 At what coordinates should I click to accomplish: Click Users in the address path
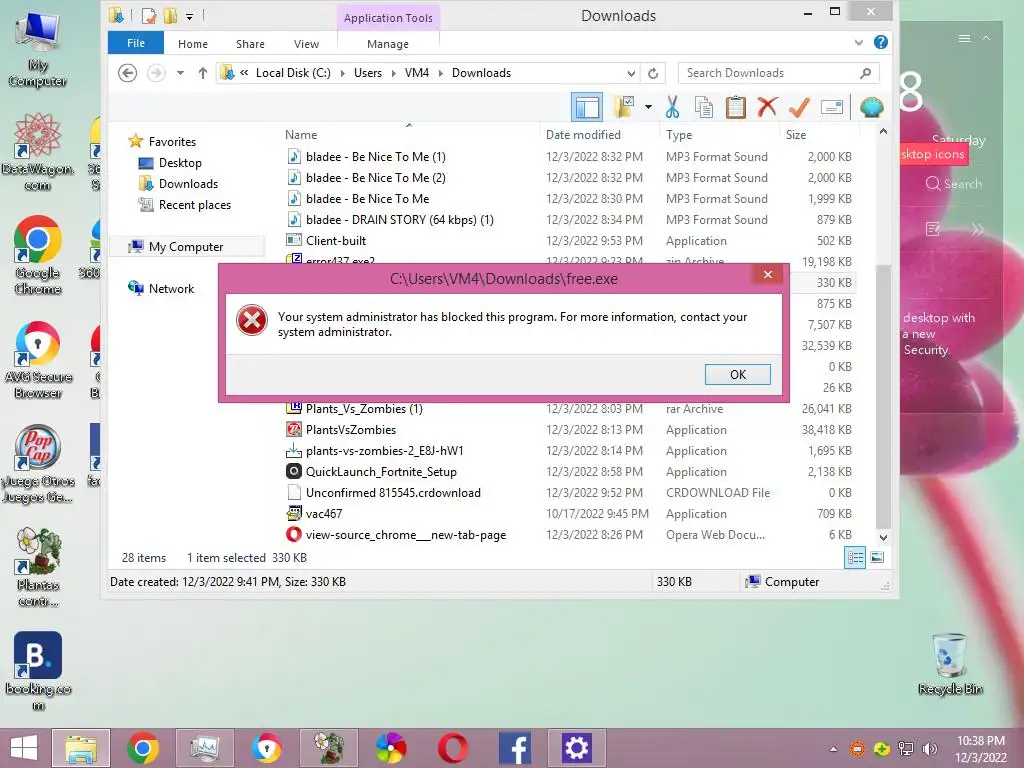click(x=368, y=72)
